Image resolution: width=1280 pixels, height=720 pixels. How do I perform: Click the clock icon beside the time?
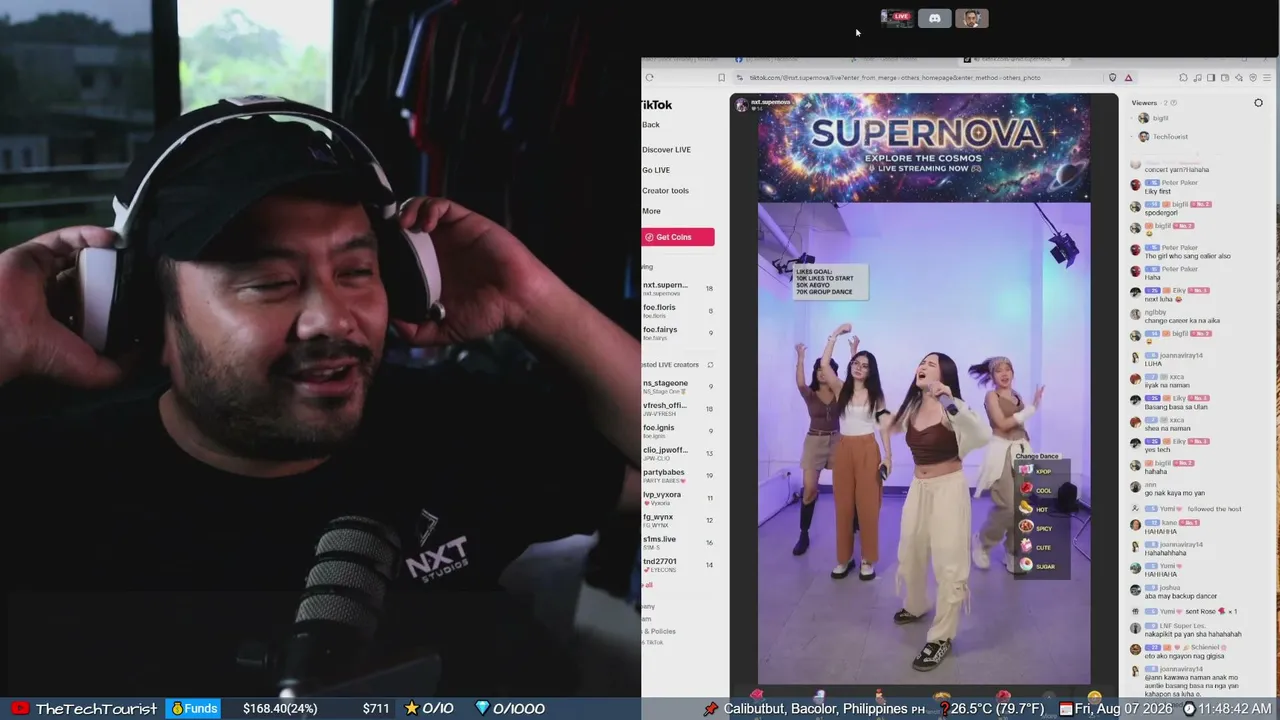[x=1189, y=708]
